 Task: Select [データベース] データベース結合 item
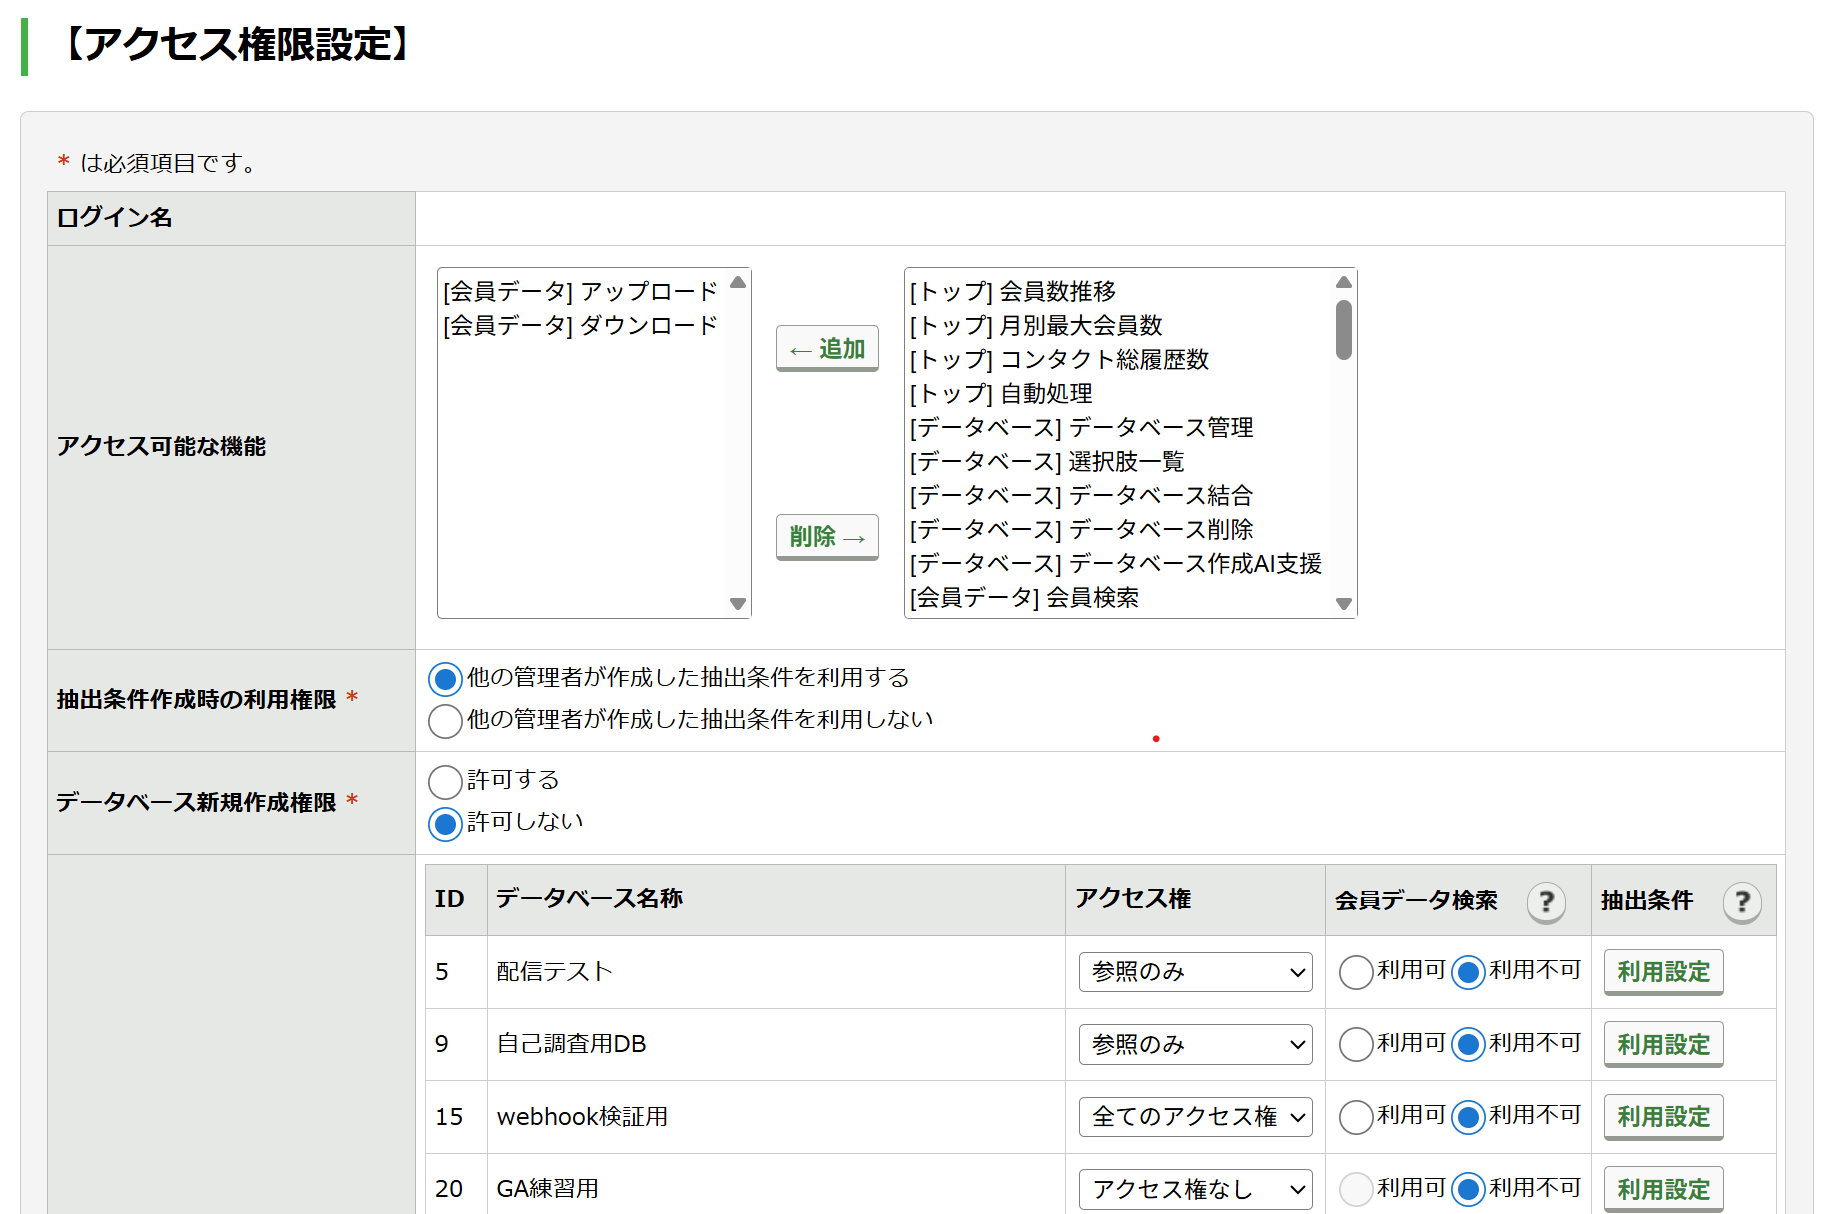coord(1119,495)
